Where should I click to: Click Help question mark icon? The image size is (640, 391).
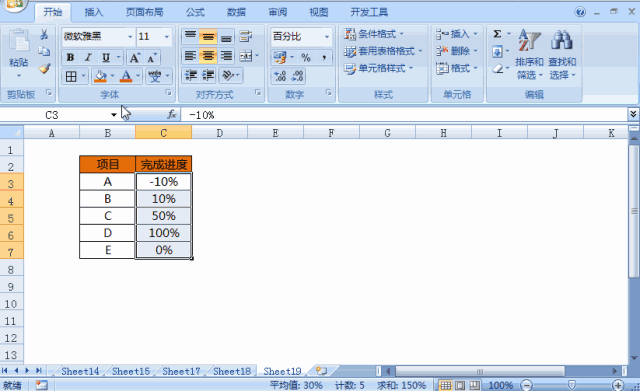(x=580, y=12)
